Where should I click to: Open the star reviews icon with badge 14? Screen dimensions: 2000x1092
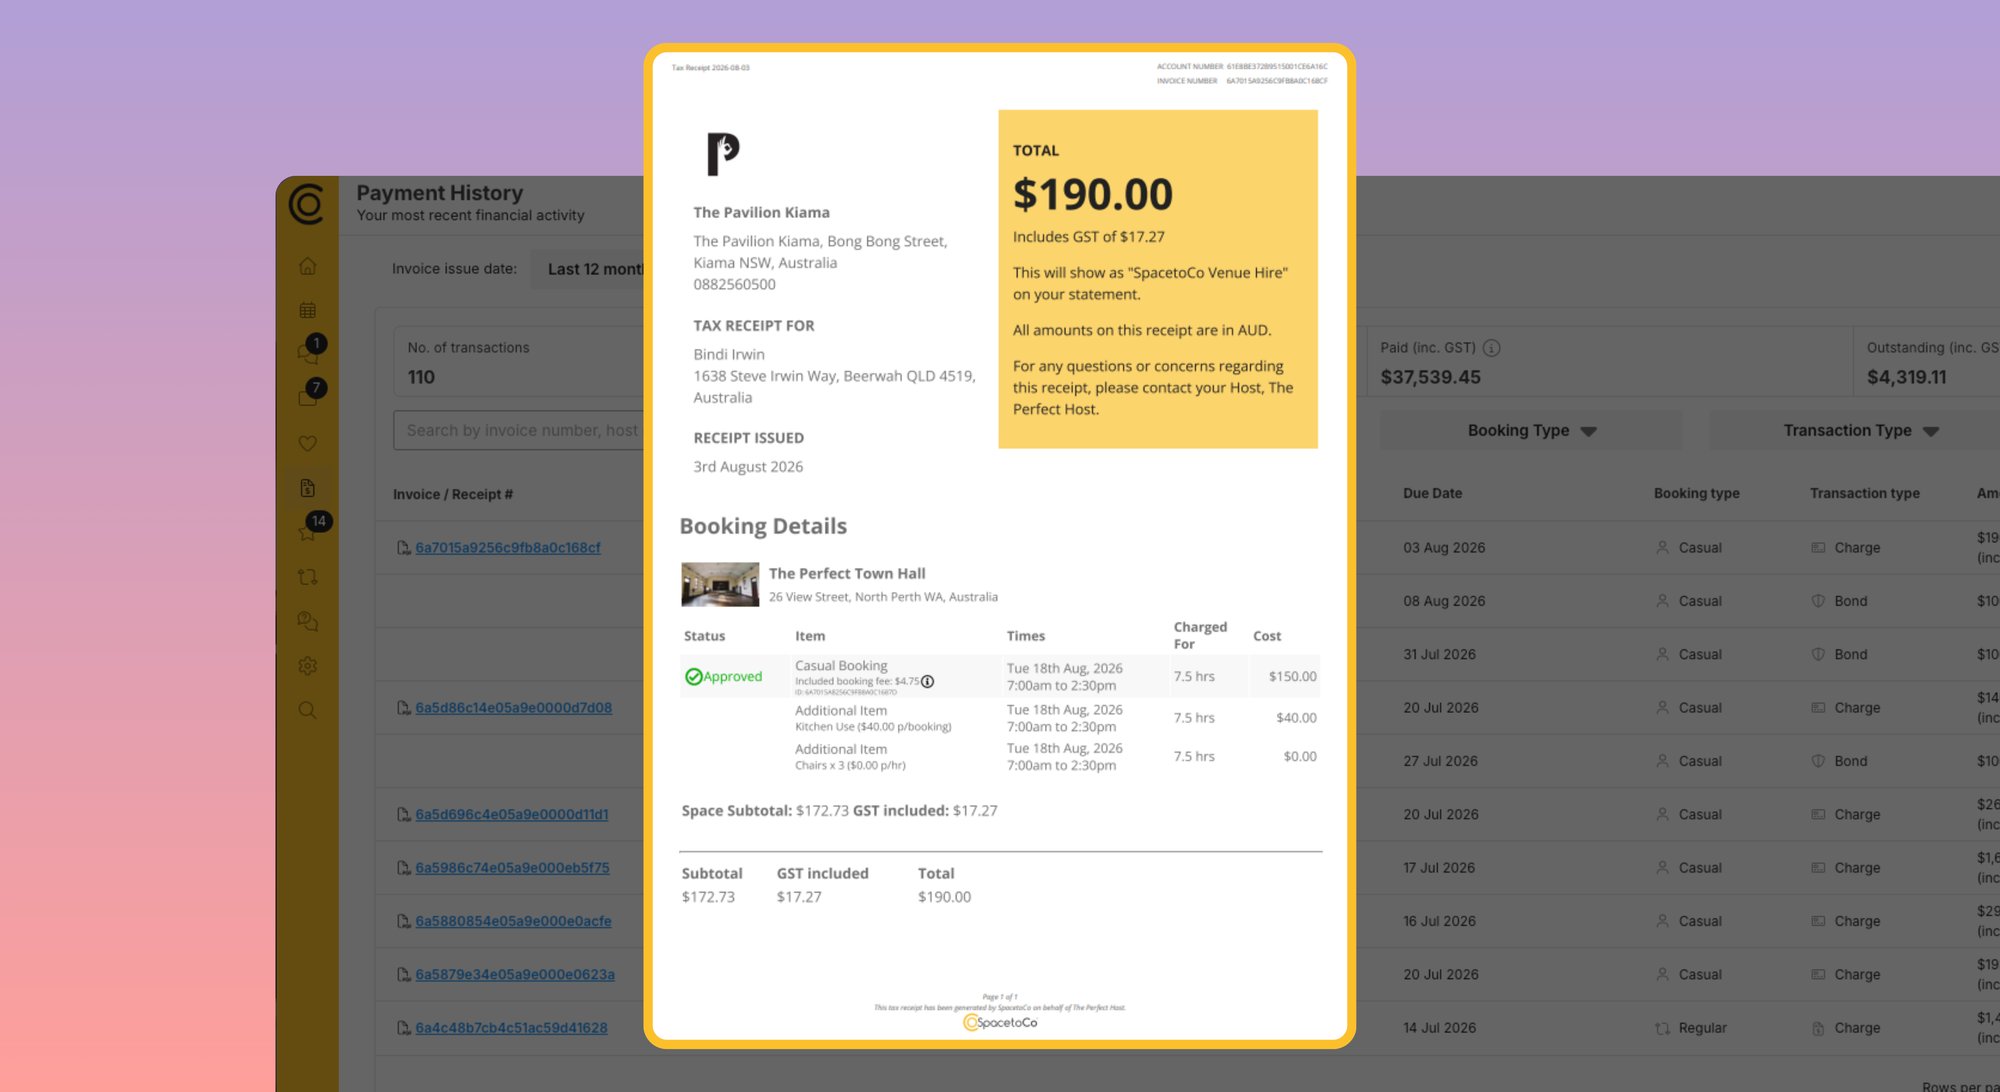point(307,530)
